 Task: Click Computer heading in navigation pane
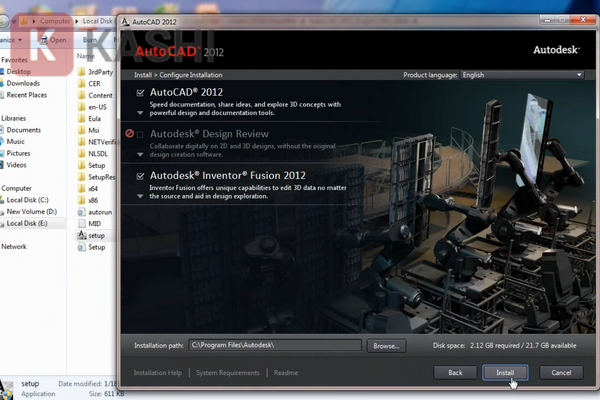pyautogui.click(x=16, y=188)
